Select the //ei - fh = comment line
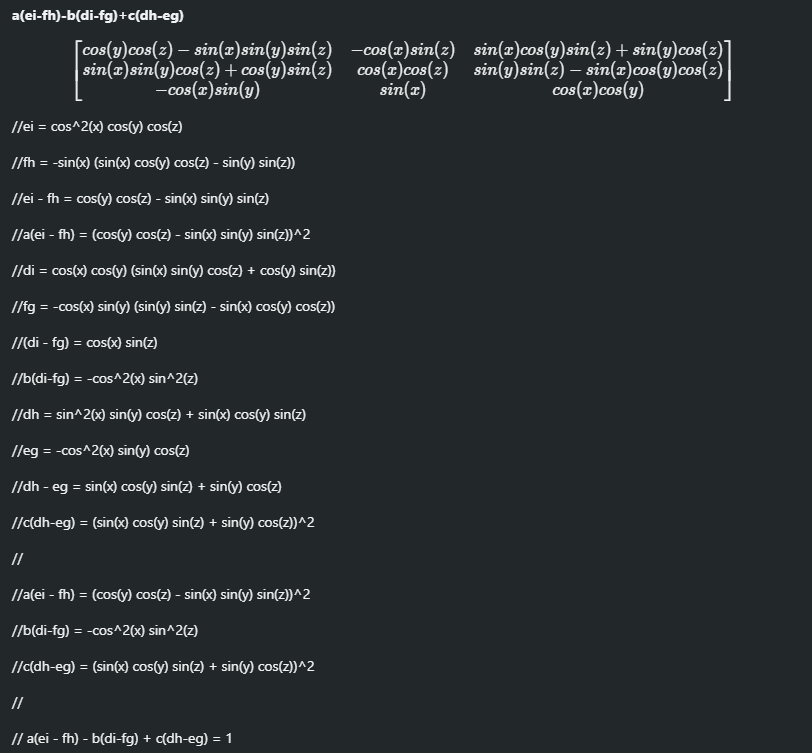Viewport: 812px width, 753px height. tap(140, 199)
